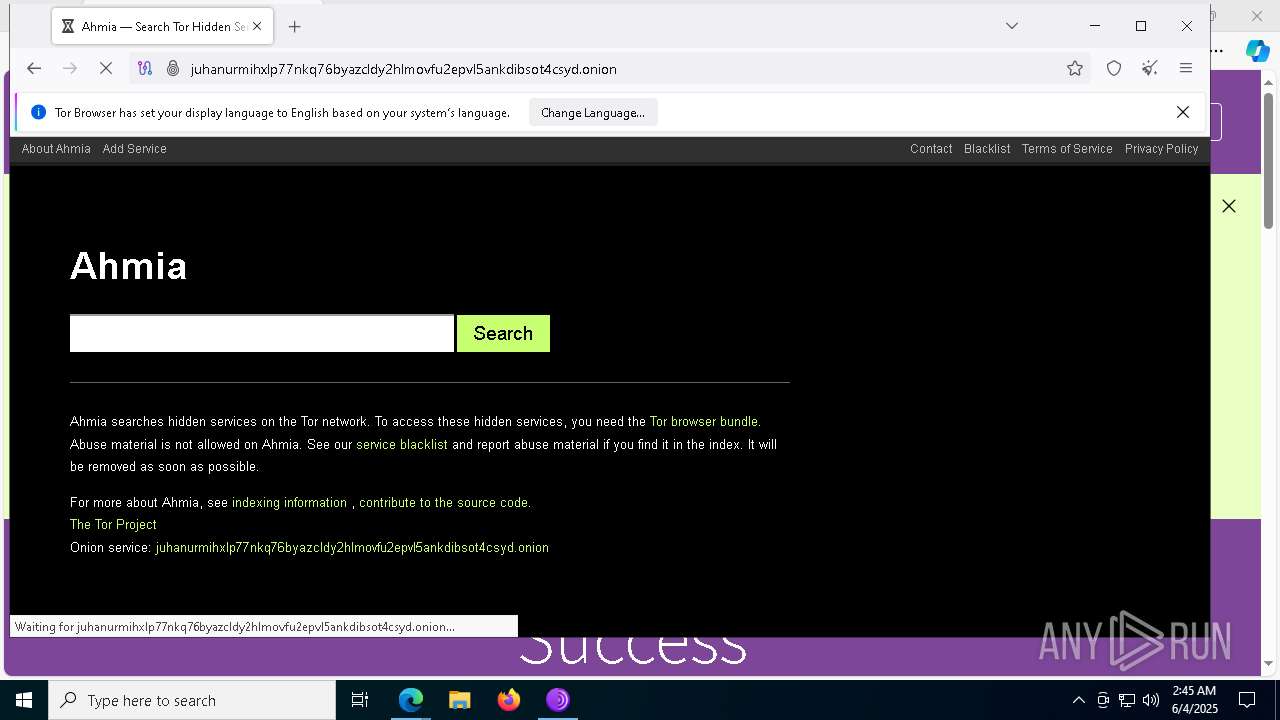This screenshot has width=1280, height=720.
Task: Open the clock and date flyout
Action: 1194,700
